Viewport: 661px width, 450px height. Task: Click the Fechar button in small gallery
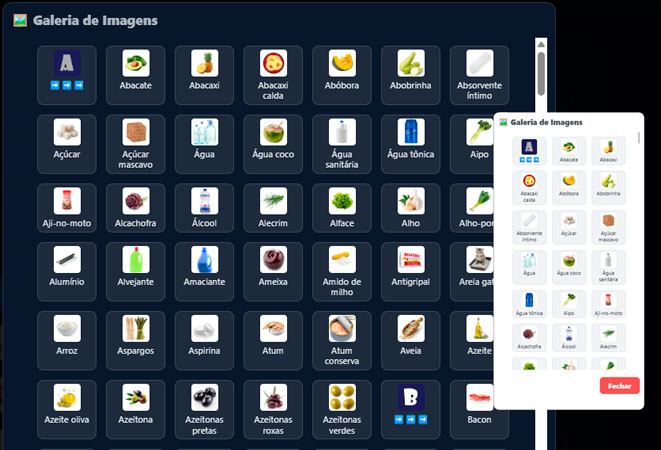(619, 385)
